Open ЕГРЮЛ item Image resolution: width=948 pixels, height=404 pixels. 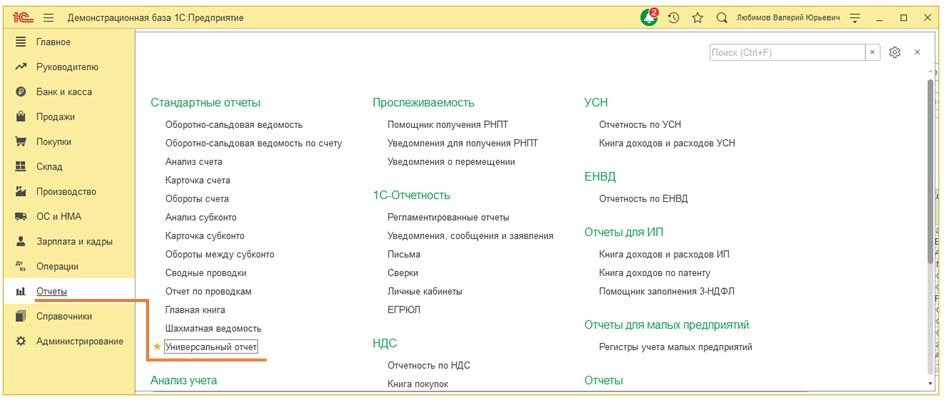[x=404, y=310]
